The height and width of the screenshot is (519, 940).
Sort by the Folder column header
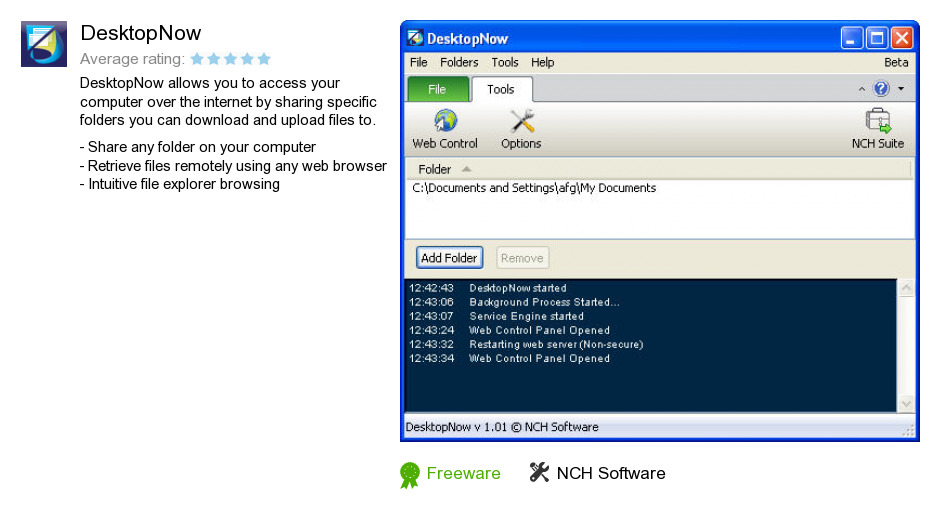pyautogui.click(x=658, y=169)
